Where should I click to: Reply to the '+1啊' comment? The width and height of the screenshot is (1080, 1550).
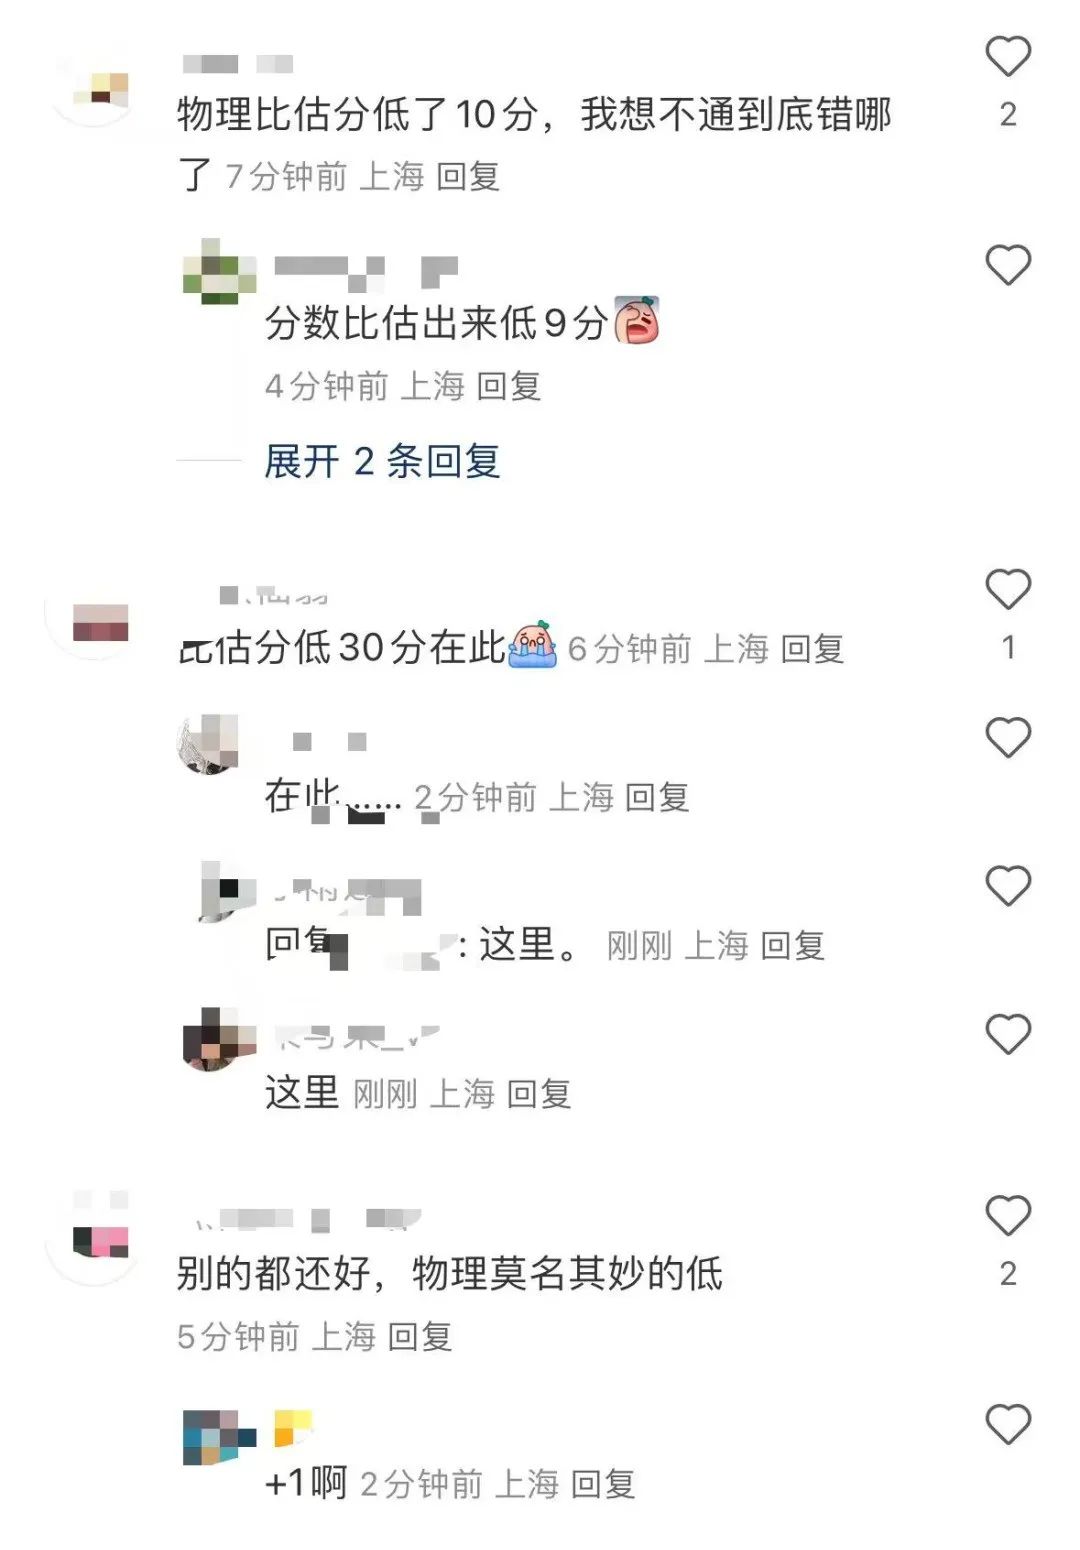[603, 1484]
